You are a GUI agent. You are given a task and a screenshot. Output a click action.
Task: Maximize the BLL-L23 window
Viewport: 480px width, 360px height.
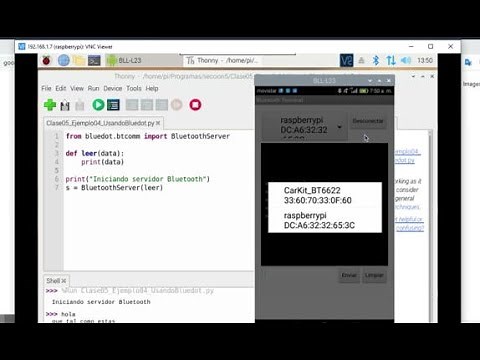[x=379, y=81]
